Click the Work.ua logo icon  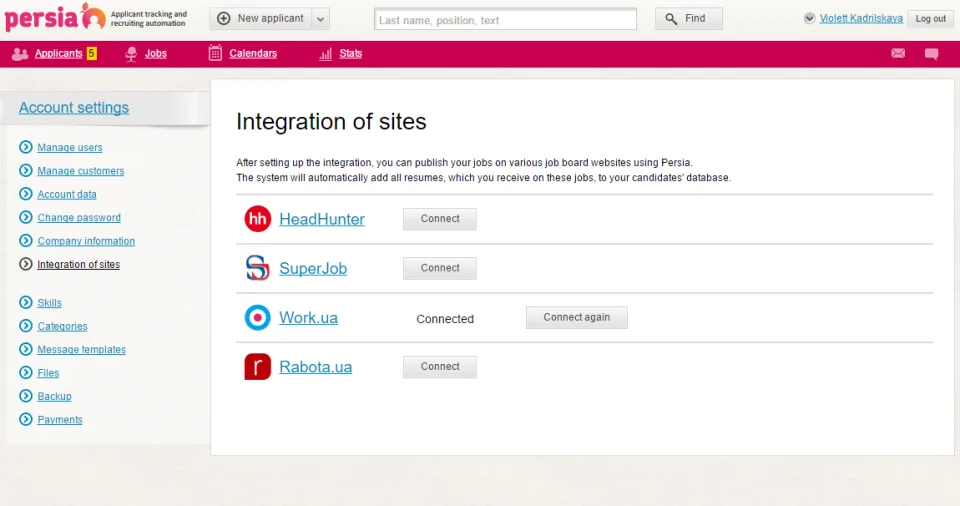(x=258, y=317)
